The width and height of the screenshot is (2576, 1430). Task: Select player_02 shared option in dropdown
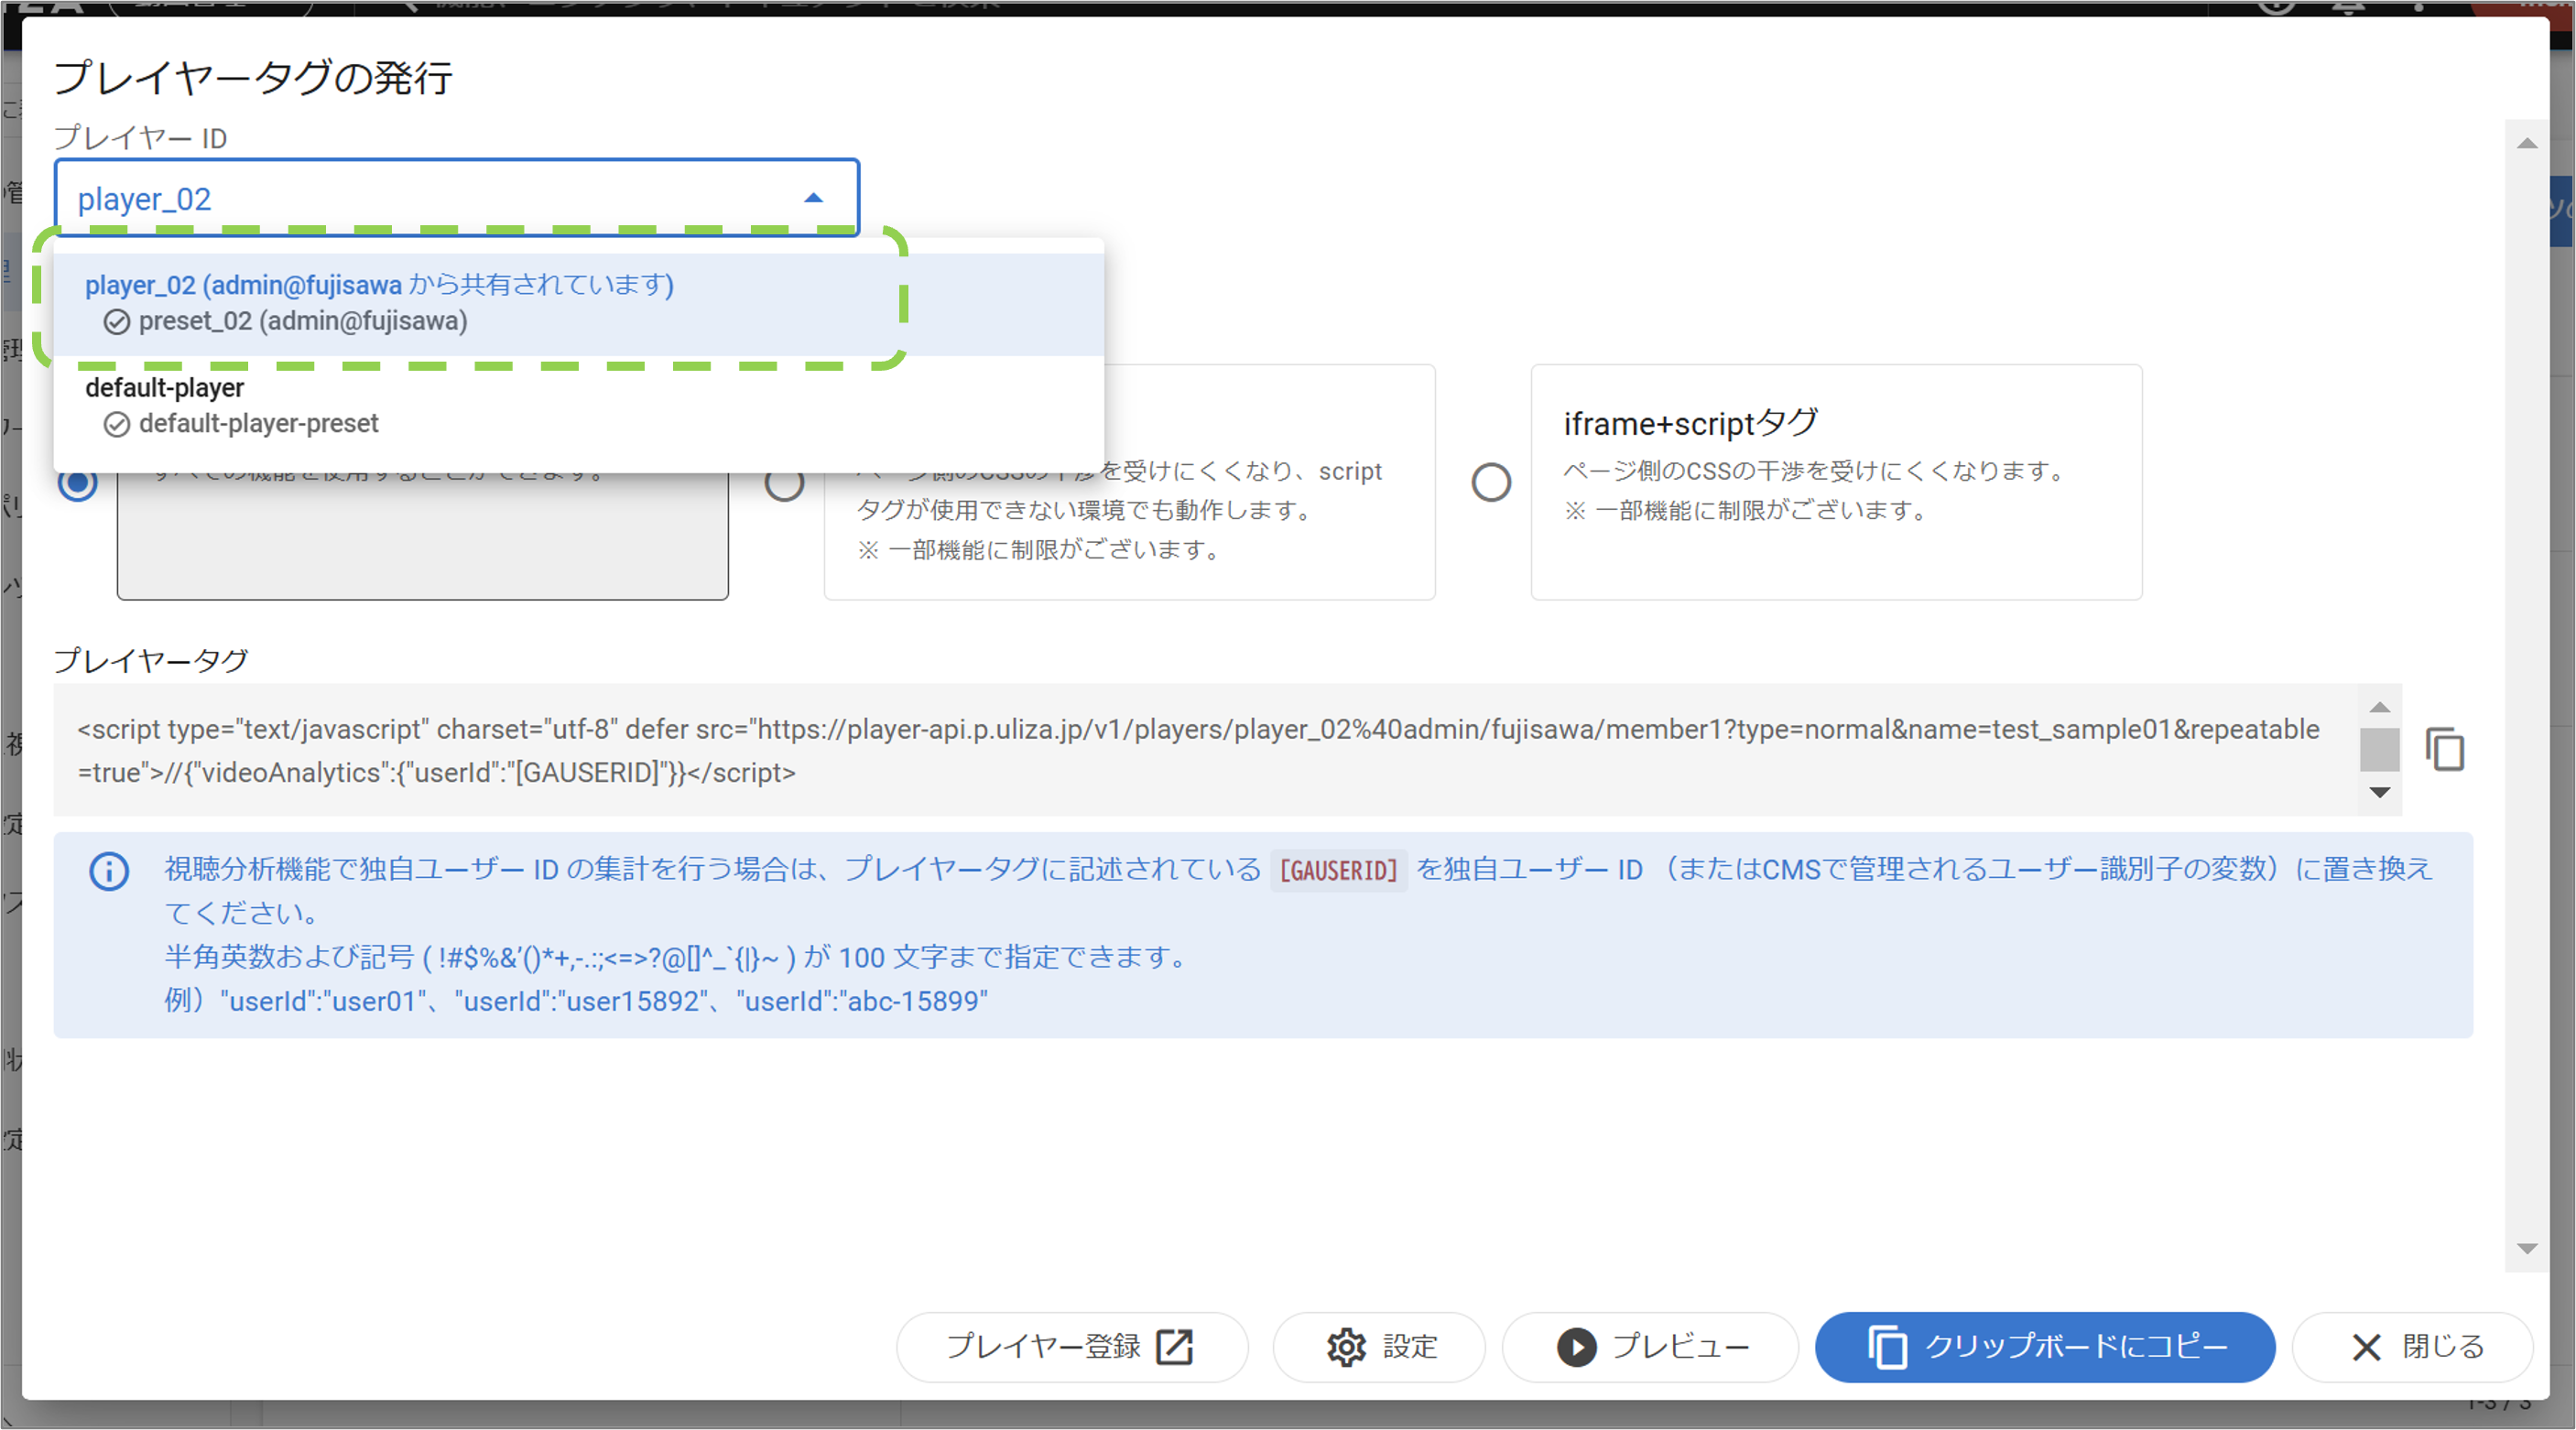click(x=579, y=303)
